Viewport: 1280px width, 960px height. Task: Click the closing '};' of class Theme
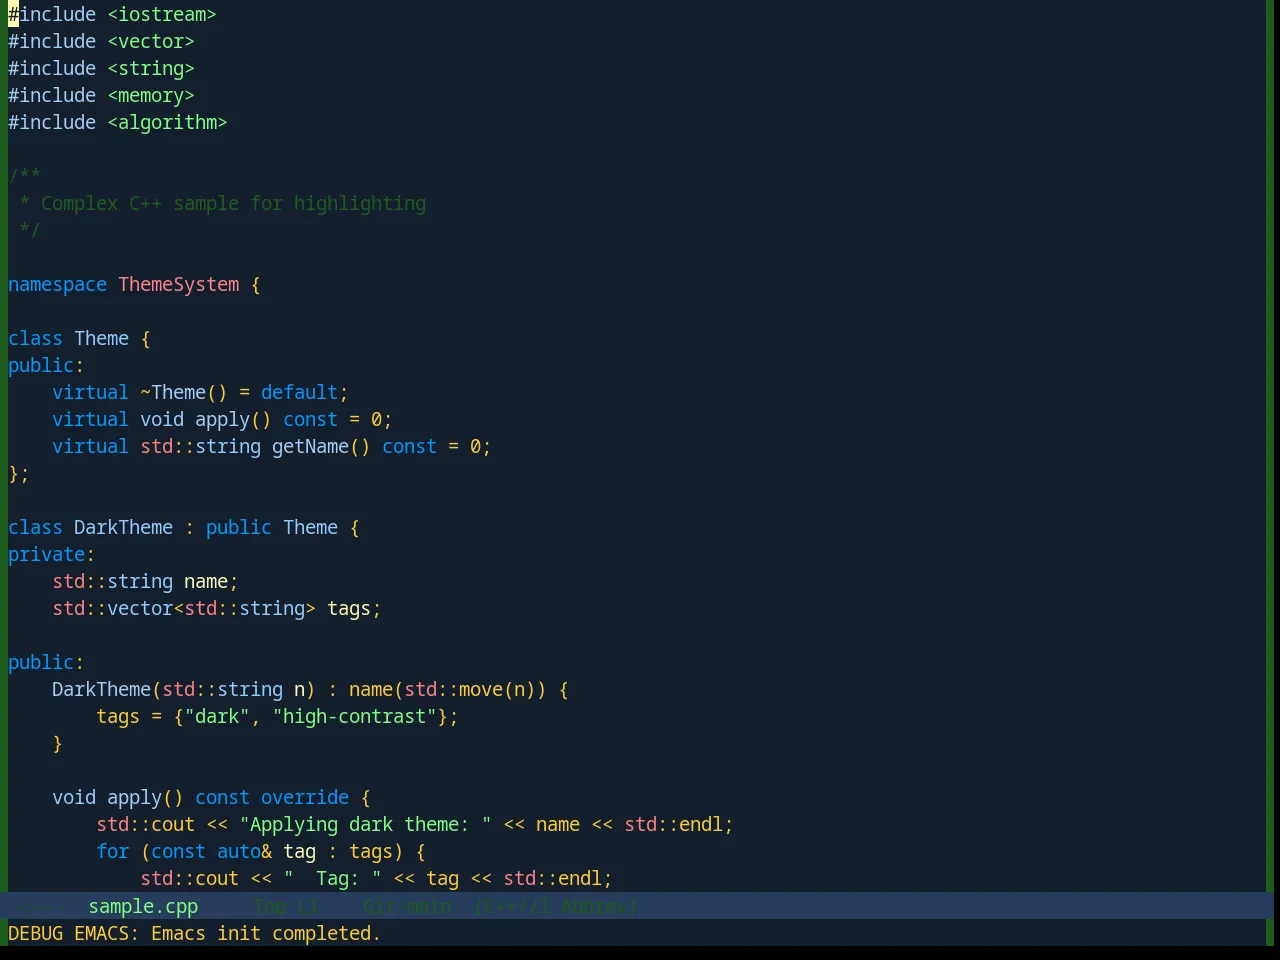coord(19,473)
